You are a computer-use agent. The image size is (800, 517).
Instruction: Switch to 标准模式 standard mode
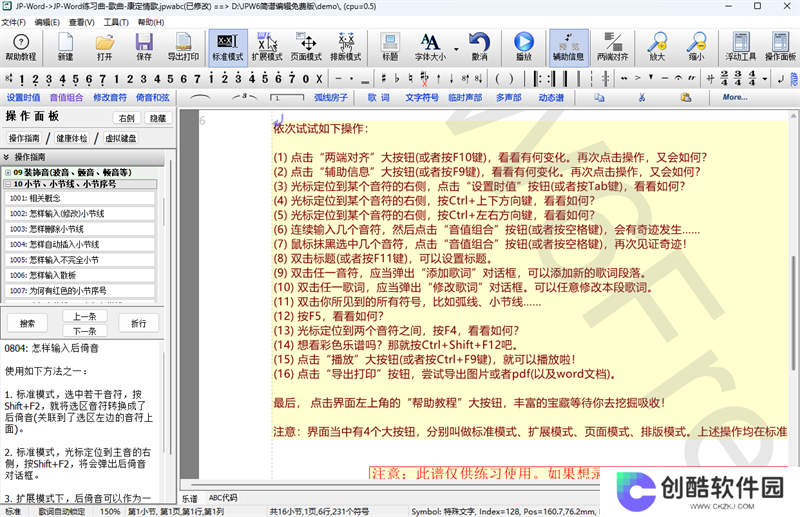tap(228, 47)
